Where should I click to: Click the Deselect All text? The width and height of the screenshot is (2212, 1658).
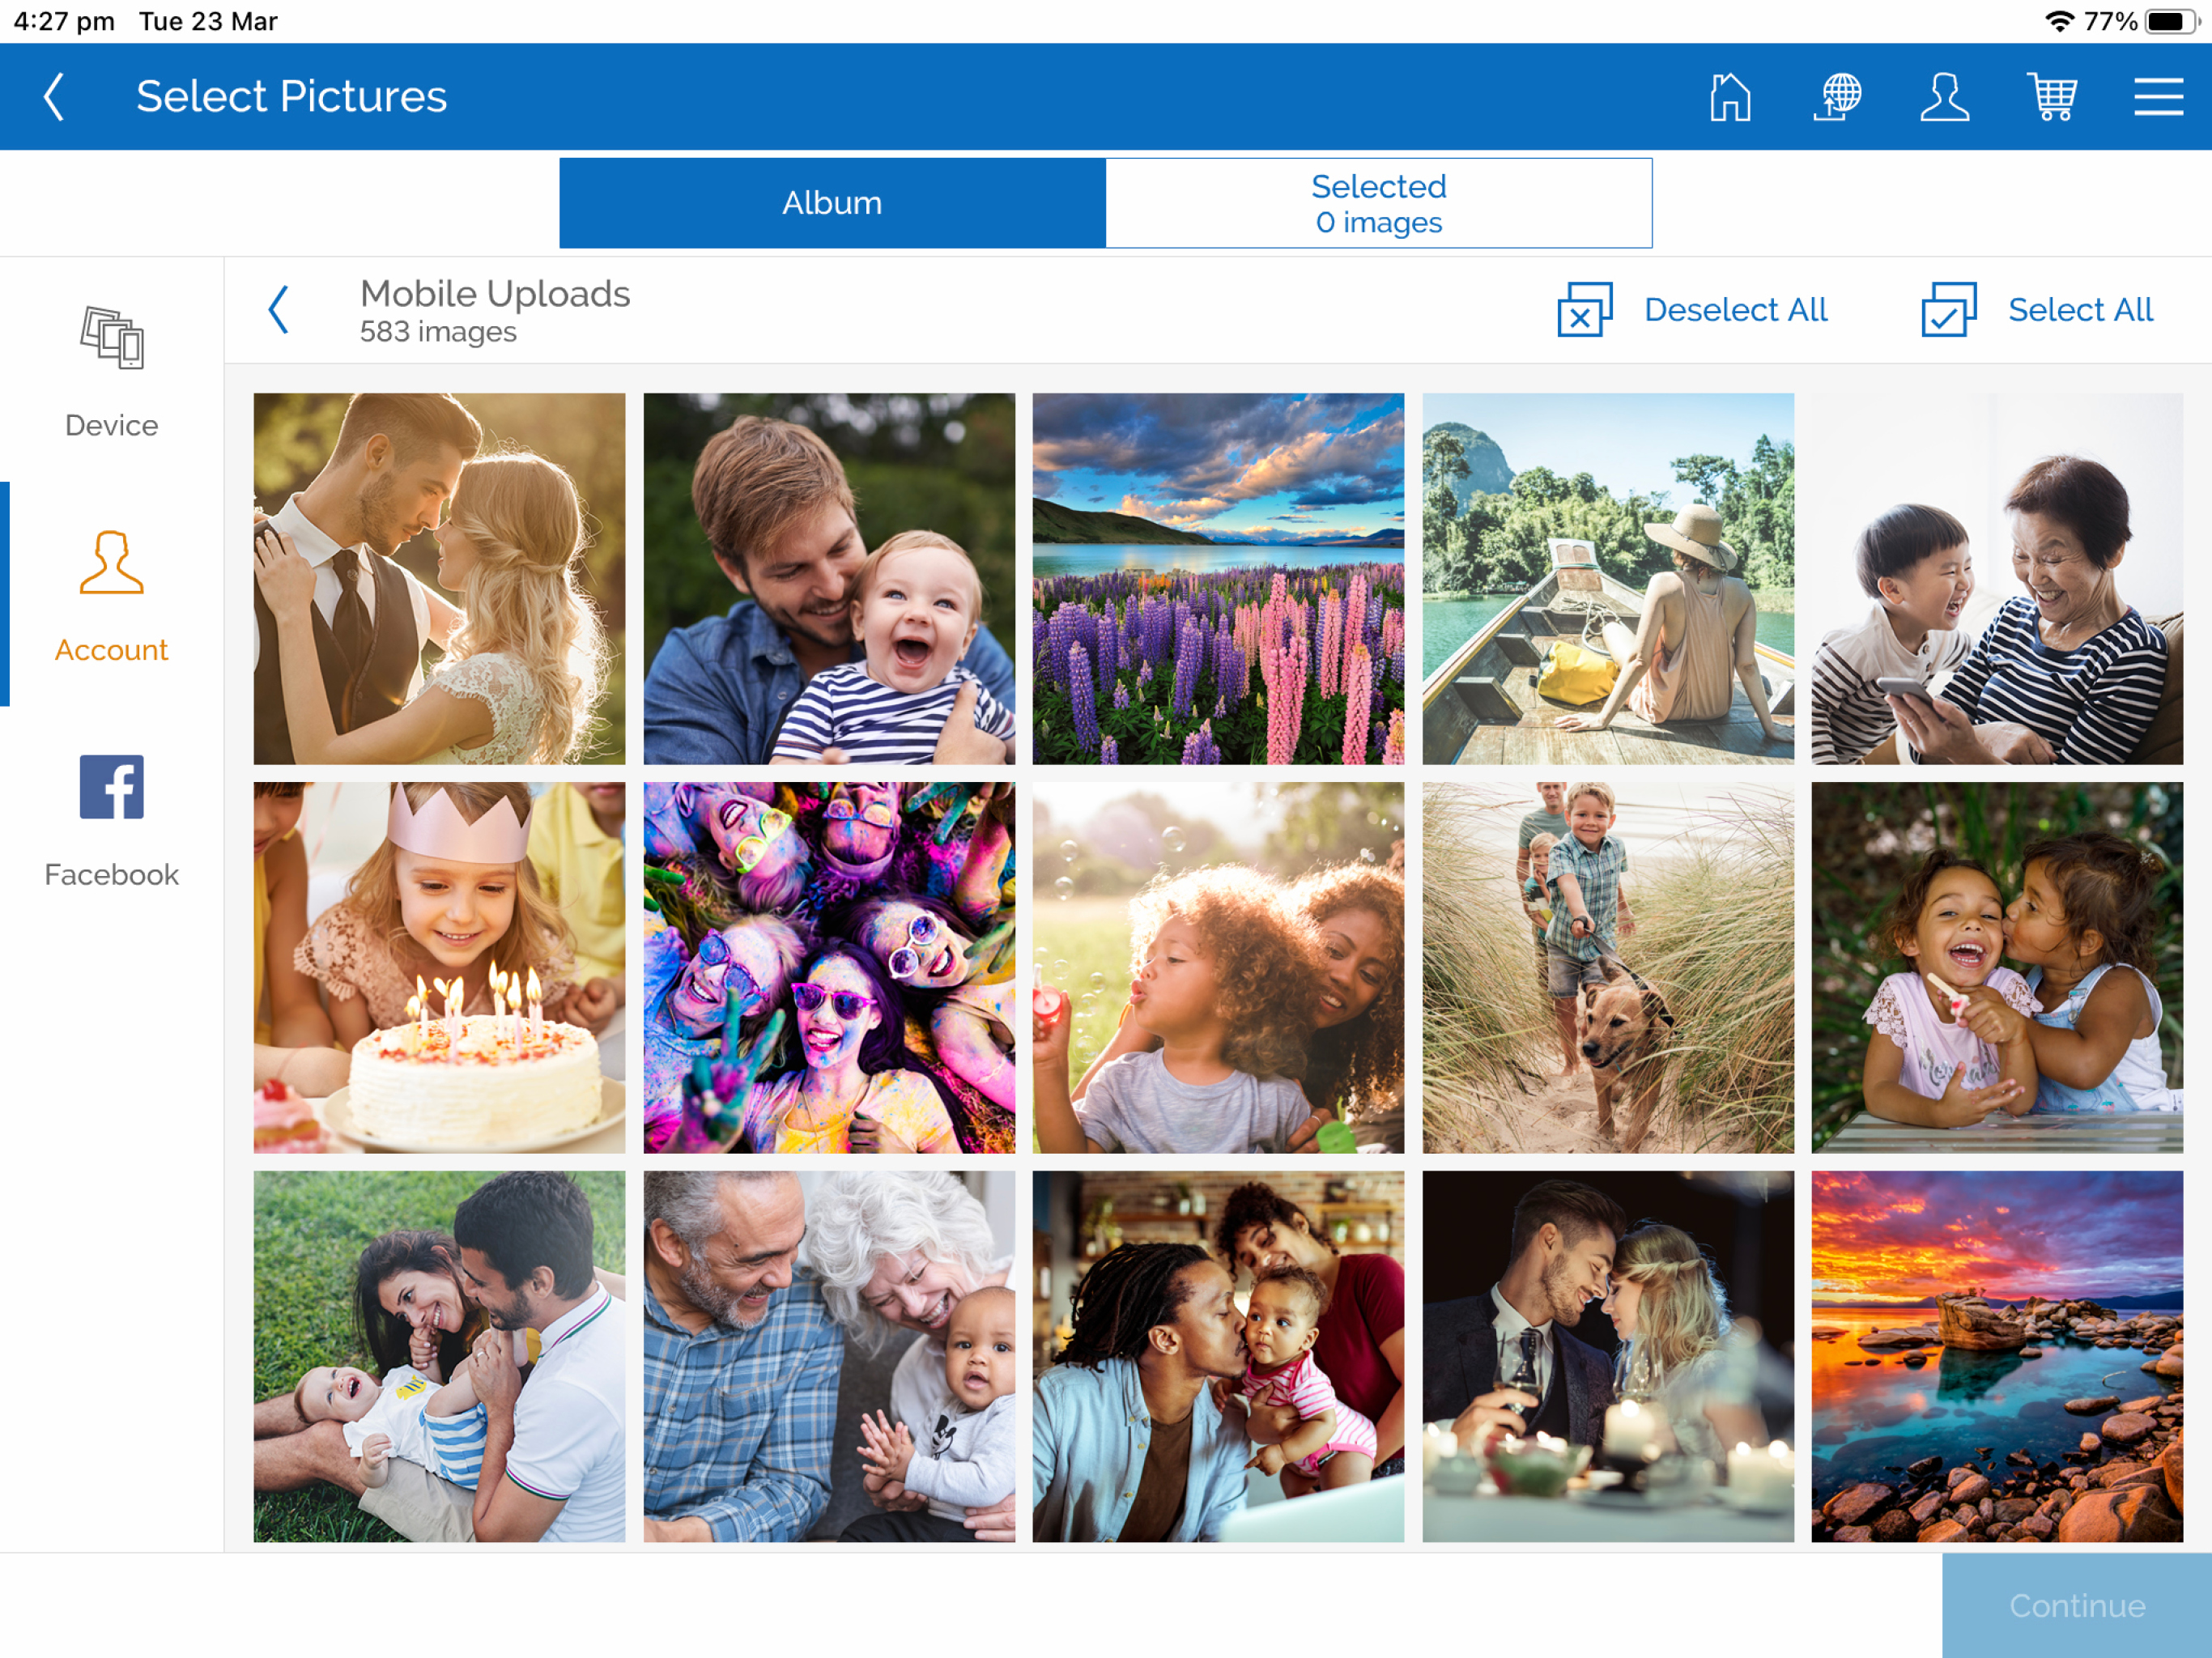click(x=1736, y=310)
